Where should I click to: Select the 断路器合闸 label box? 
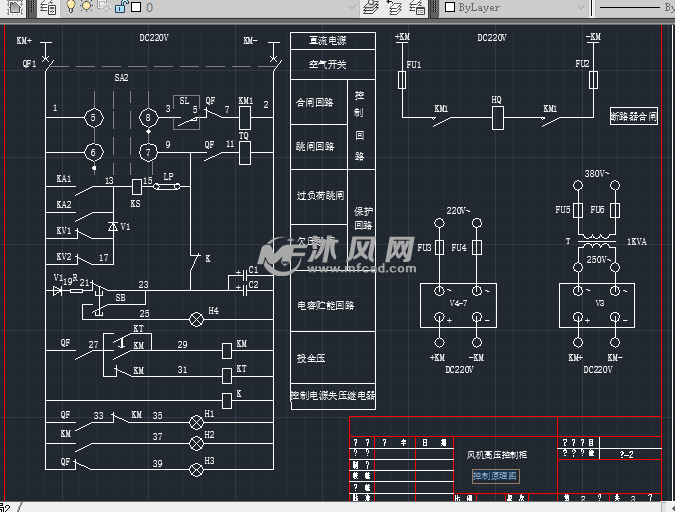(x=633, y=116)
